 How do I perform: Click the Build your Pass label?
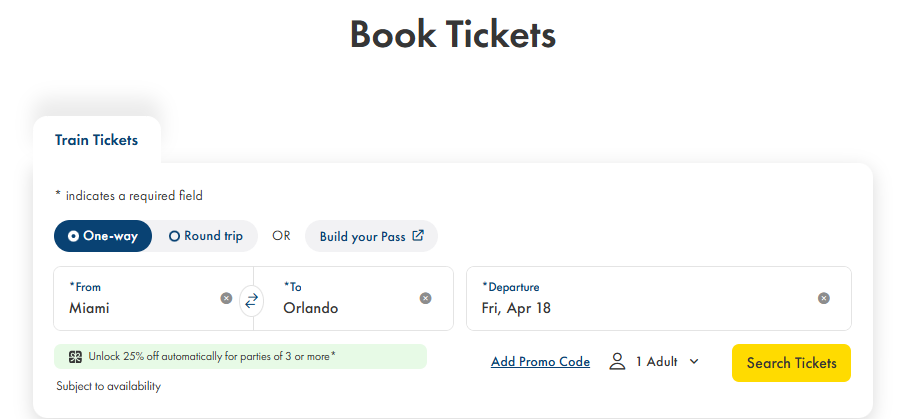click(362, 237)
